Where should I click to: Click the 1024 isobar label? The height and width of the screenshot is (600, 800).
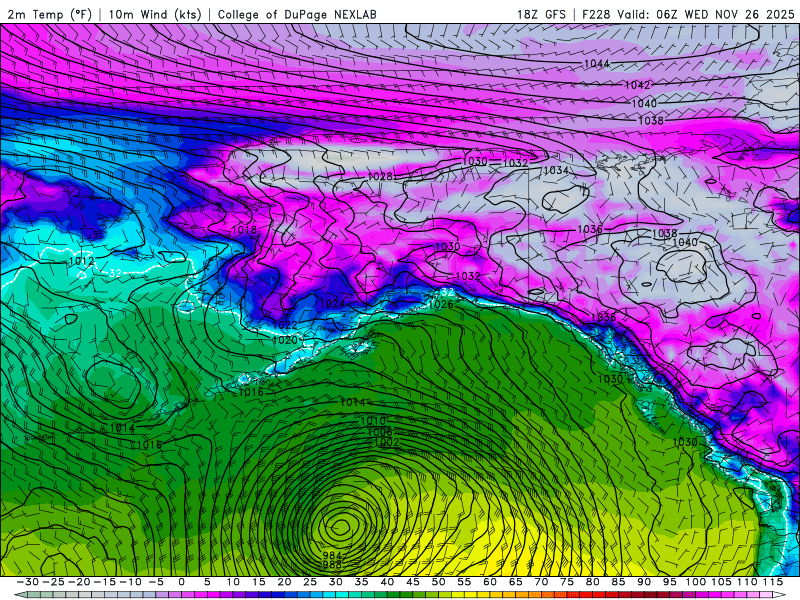coord(332,304)
